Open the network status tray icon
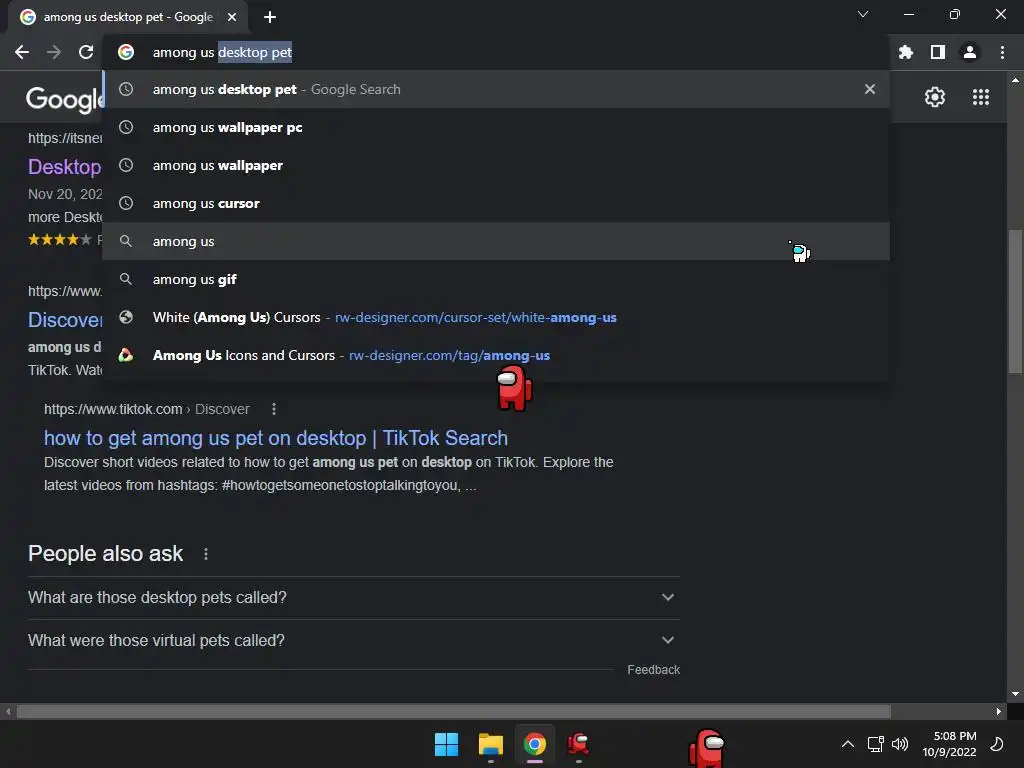 (x=875, y=744)
